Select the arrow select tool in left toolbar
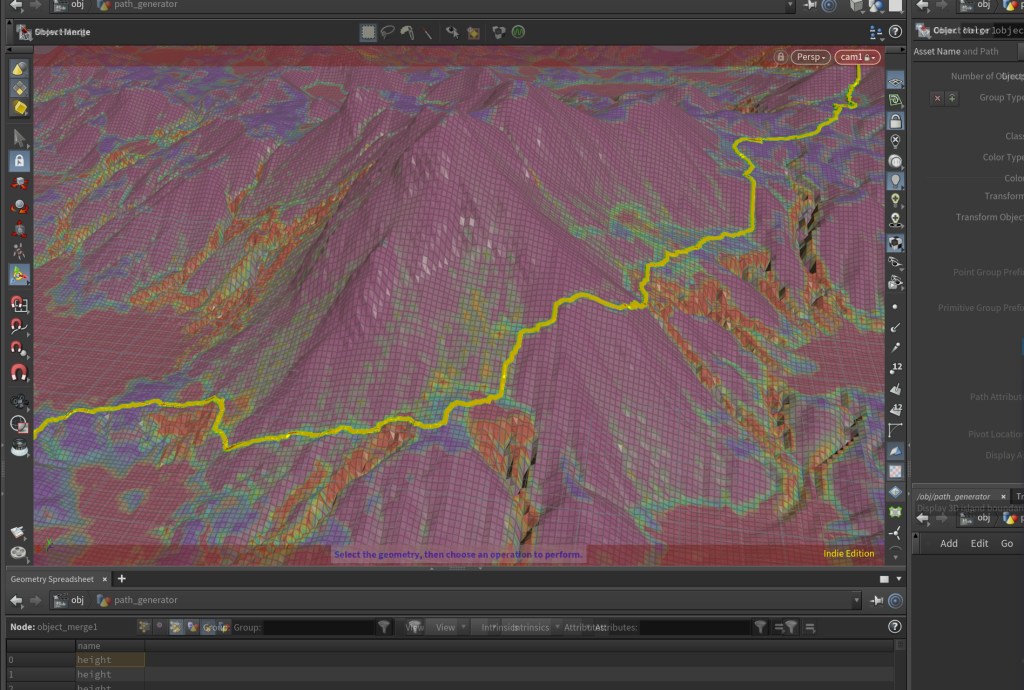1024x690 pixels. pyautogui.click(x=18, y=137)
